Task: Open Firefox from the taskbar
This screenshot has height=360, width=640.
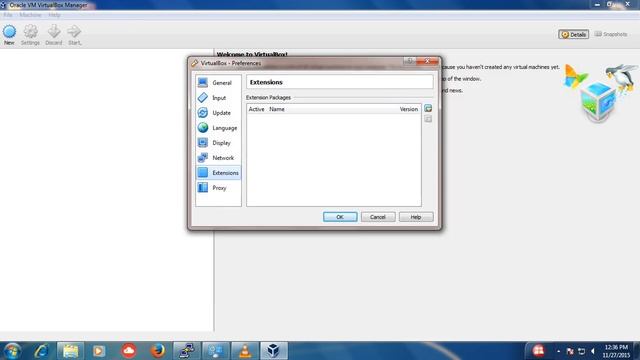Action: point(158,351)
